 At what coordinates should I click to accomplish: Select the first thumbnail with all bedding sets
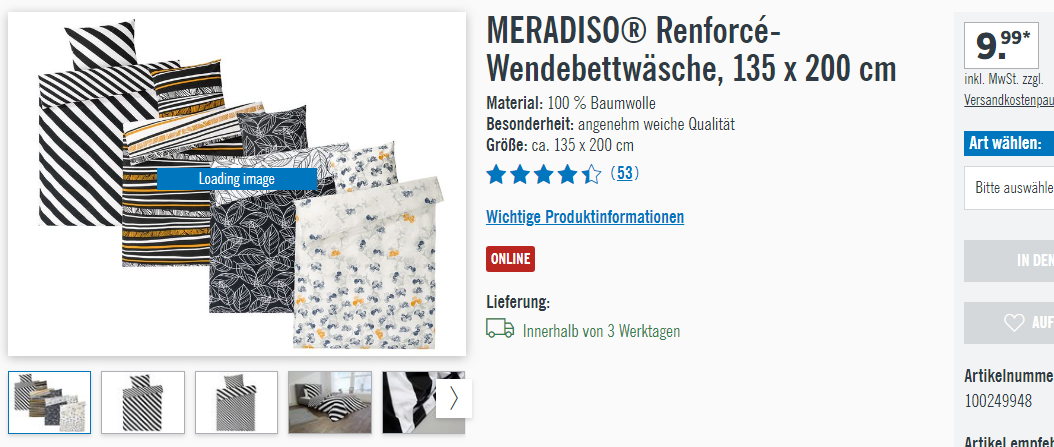point(50,402)
